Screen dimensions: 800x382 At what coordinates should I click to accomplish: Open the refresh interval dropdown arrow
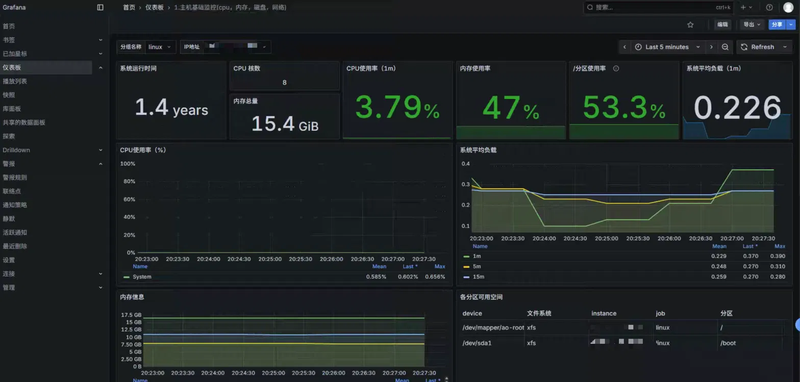tap(785, 47)
